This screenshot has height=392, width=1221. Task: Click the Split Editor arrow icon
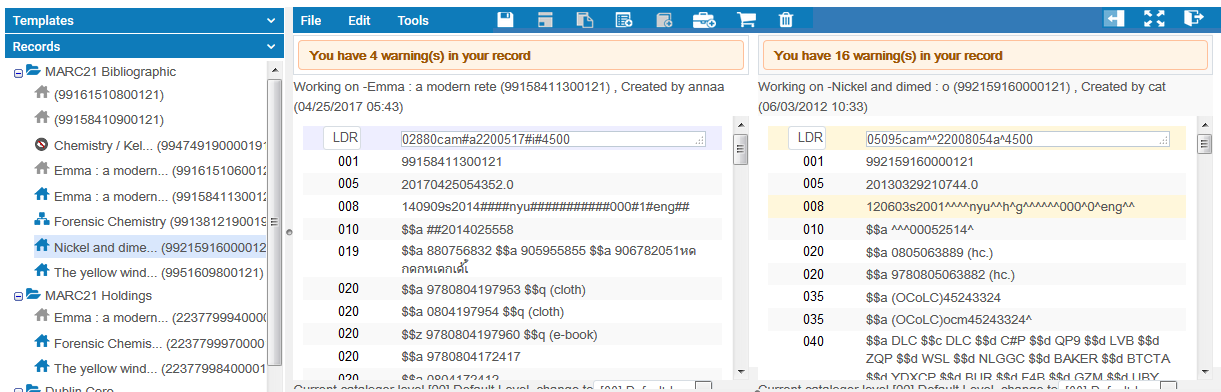click(1115, 18)
